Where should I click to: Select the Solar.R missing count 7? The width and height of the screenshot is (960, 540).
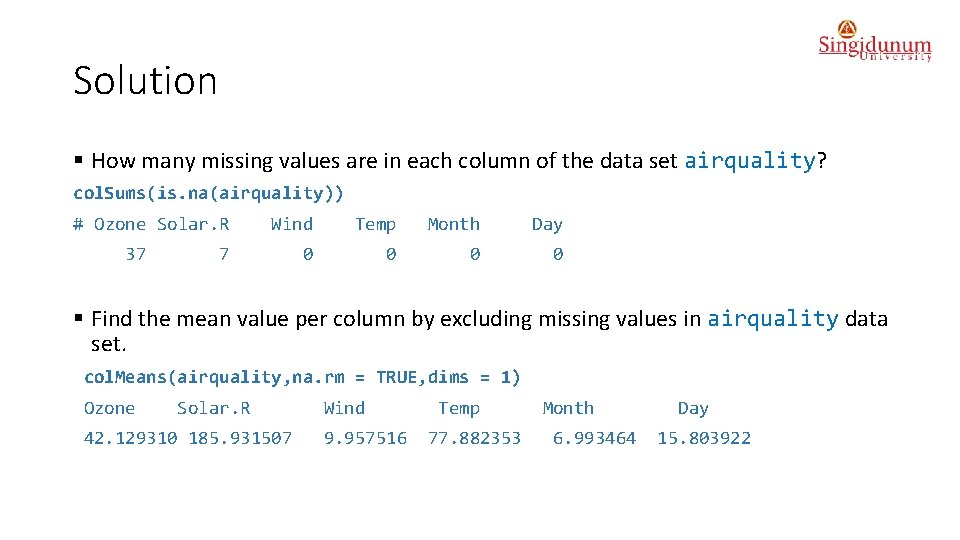click(x=223, y=254)
